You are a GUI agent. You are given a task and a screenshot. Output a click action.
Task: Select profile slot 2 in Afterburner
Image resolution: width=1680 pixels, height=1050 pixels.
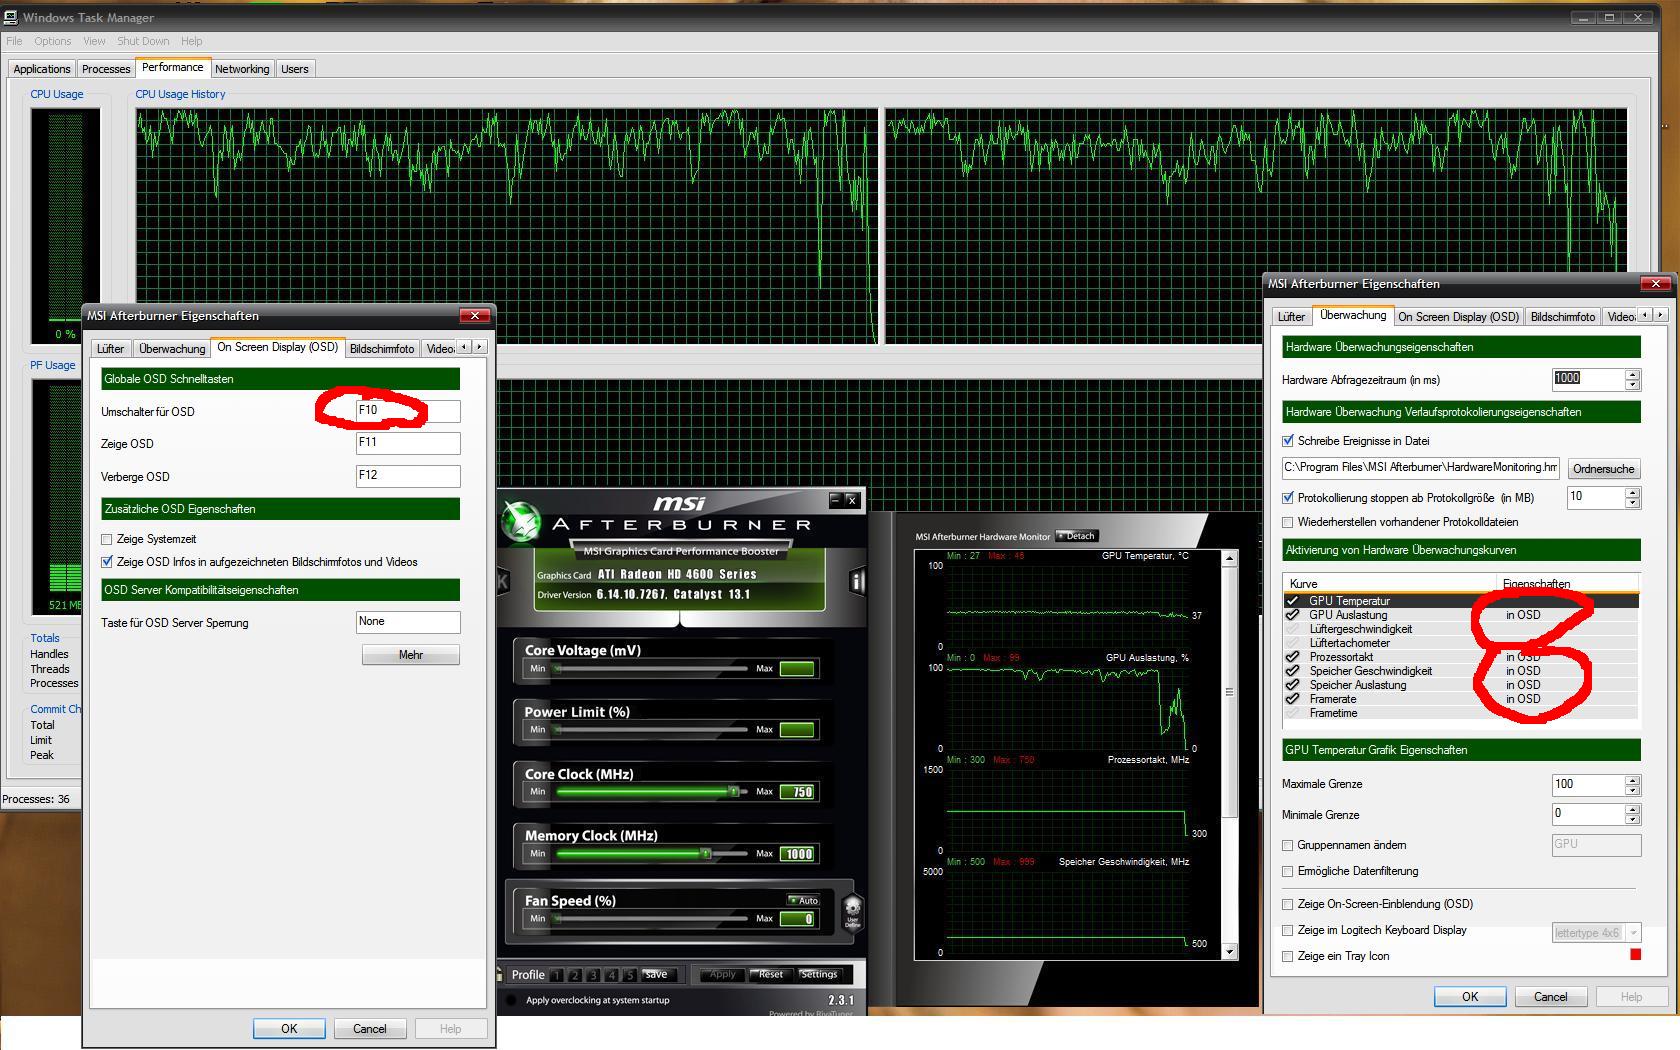[575, 975]
